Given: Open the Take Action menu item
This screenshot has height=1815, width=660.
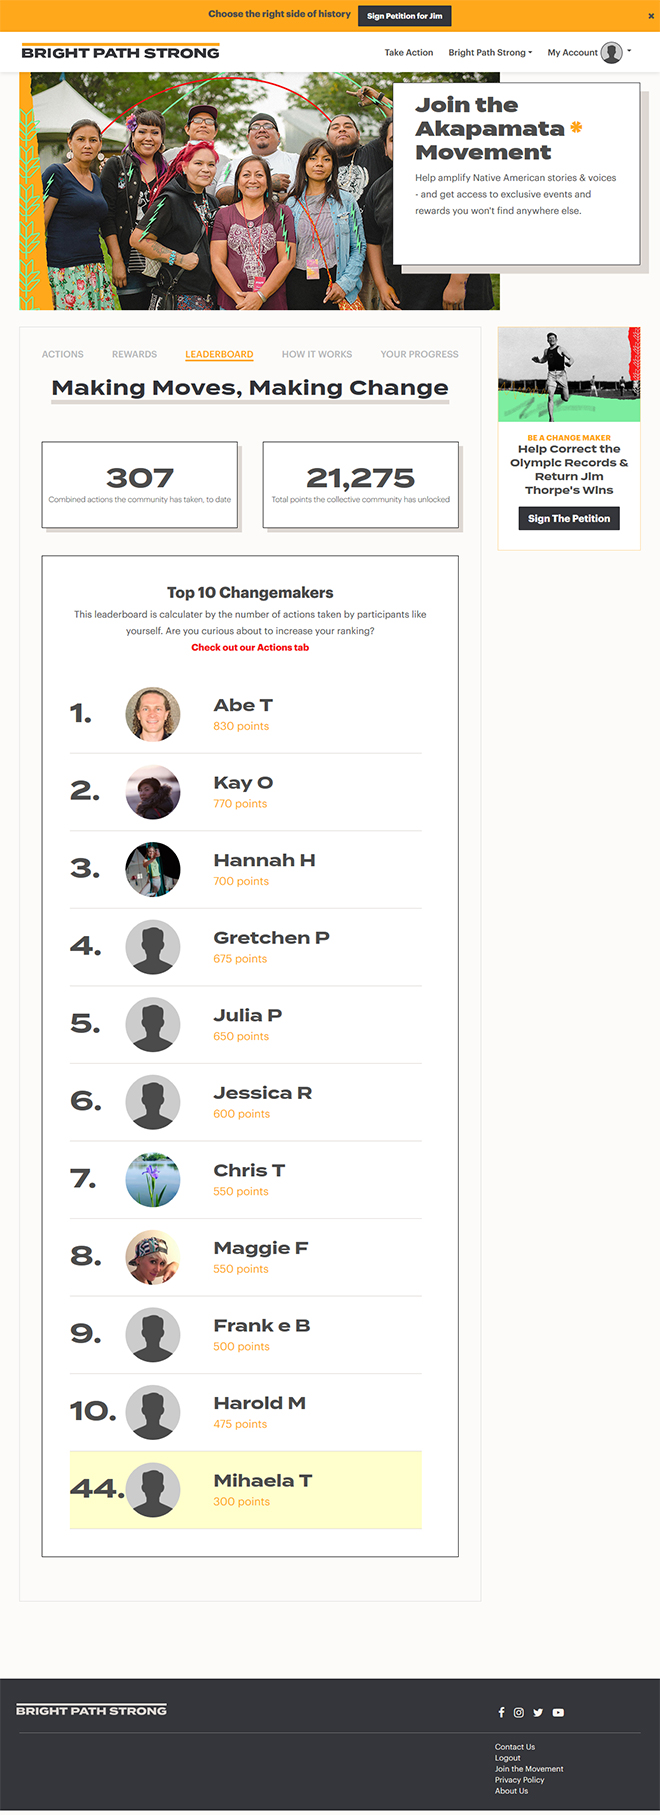Looking at the screenshot, I should pyautogui.click(x=409, y=52).
